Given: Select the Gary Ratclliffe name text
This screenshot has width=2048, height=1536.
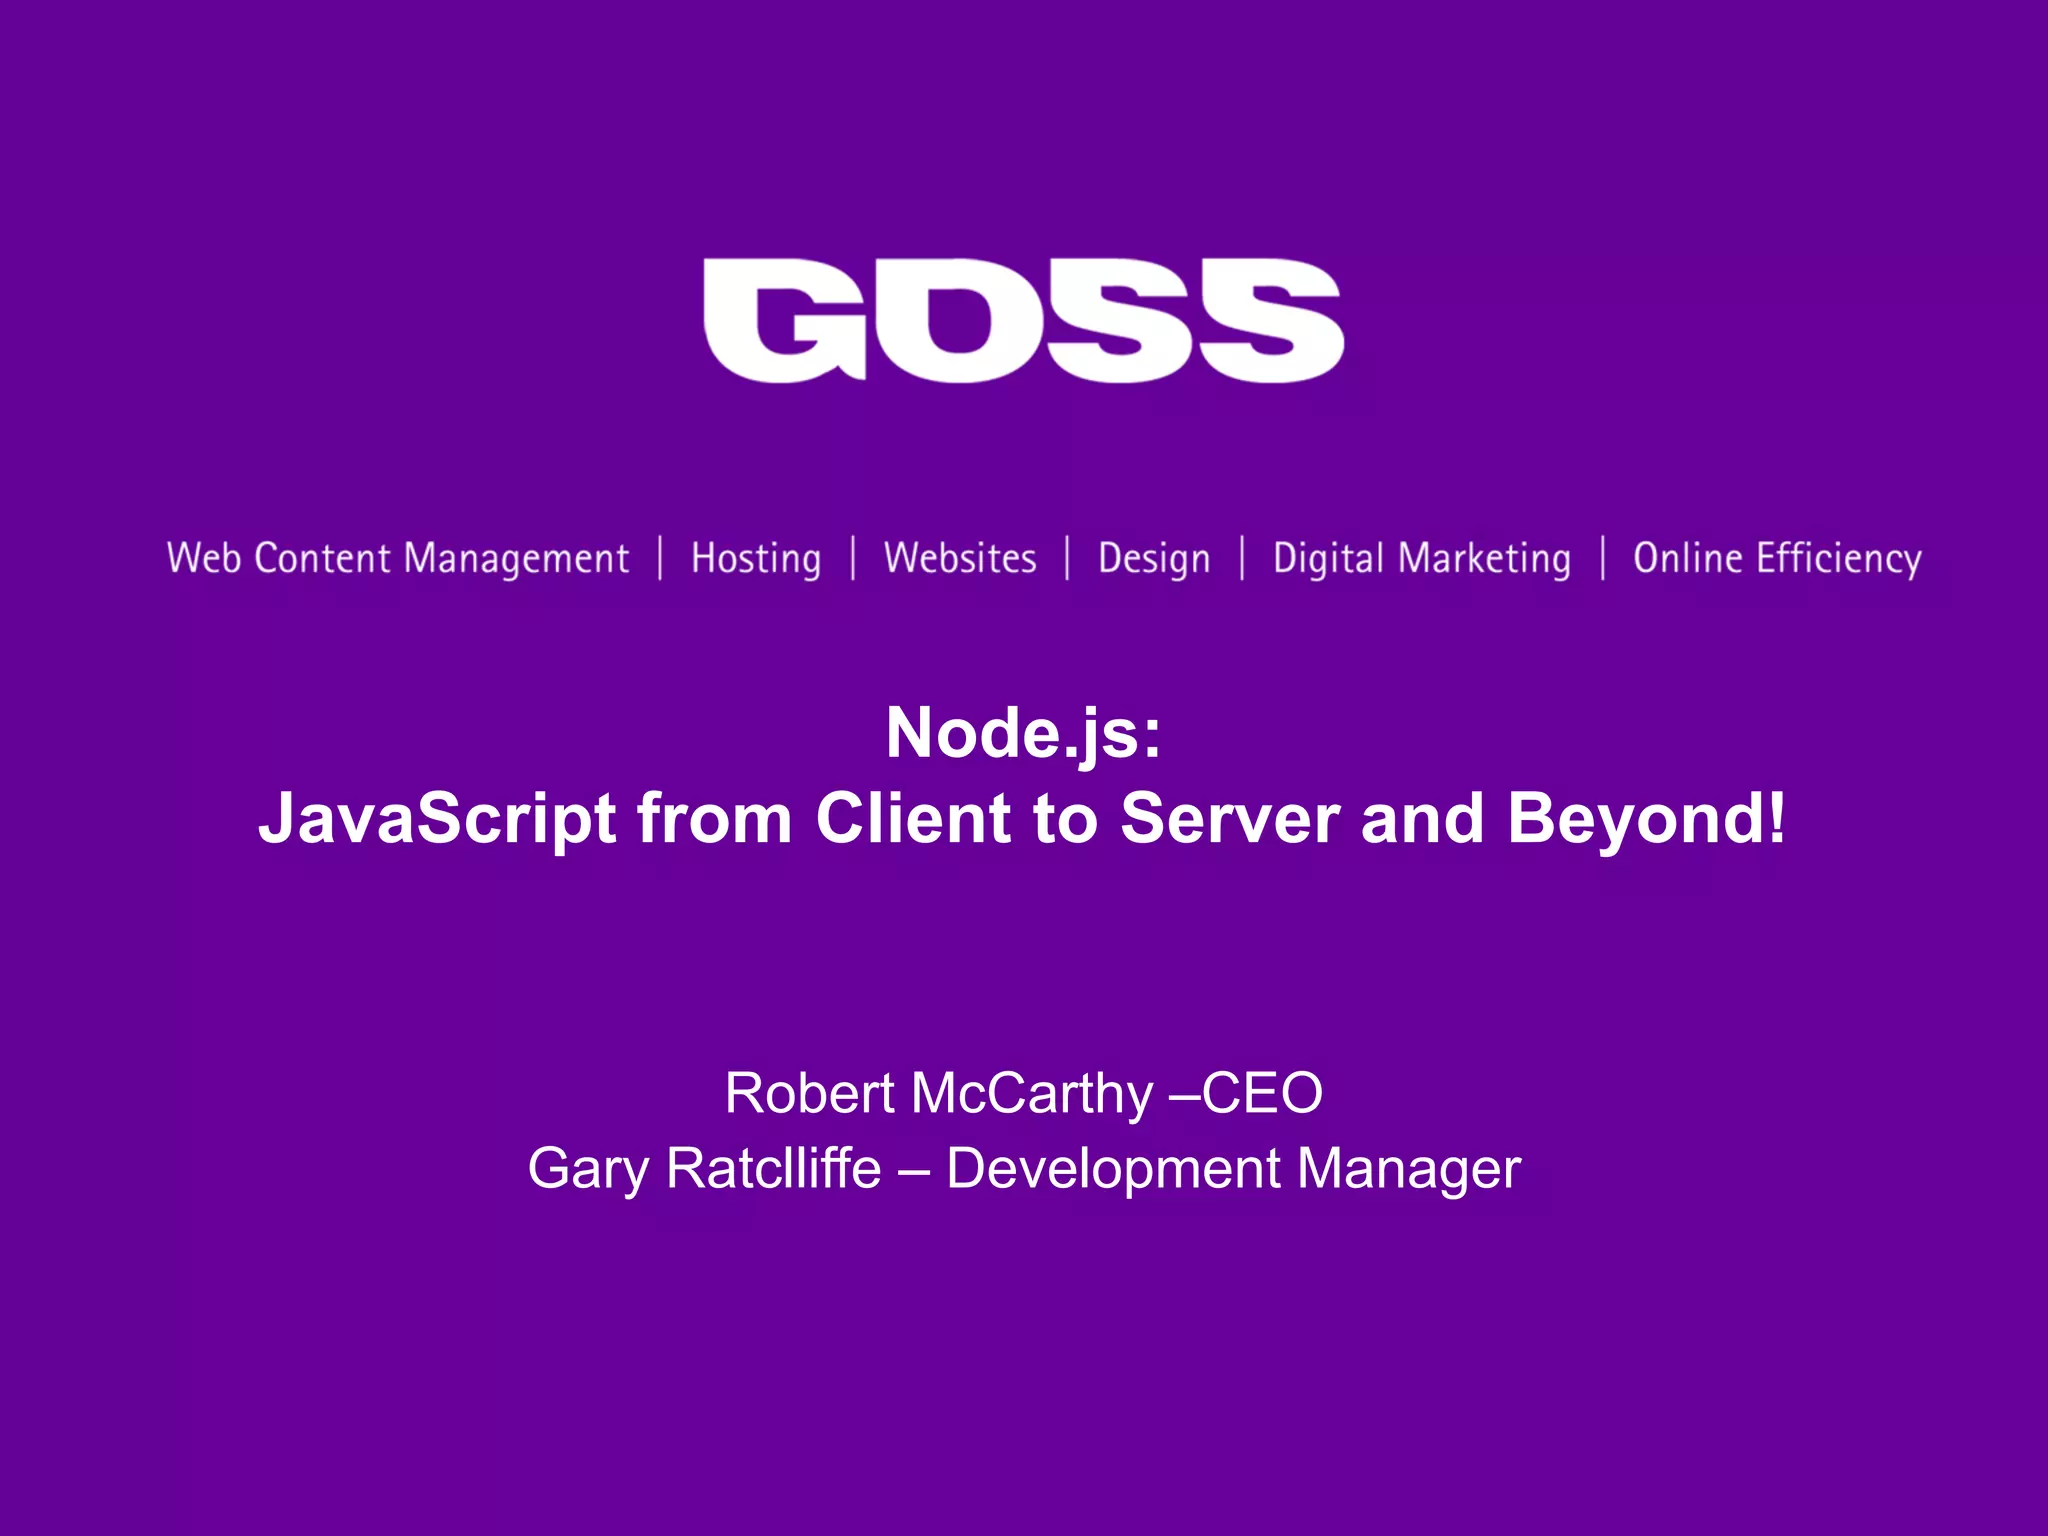Looking at the screenshot, I should (x=704, y=1168).
